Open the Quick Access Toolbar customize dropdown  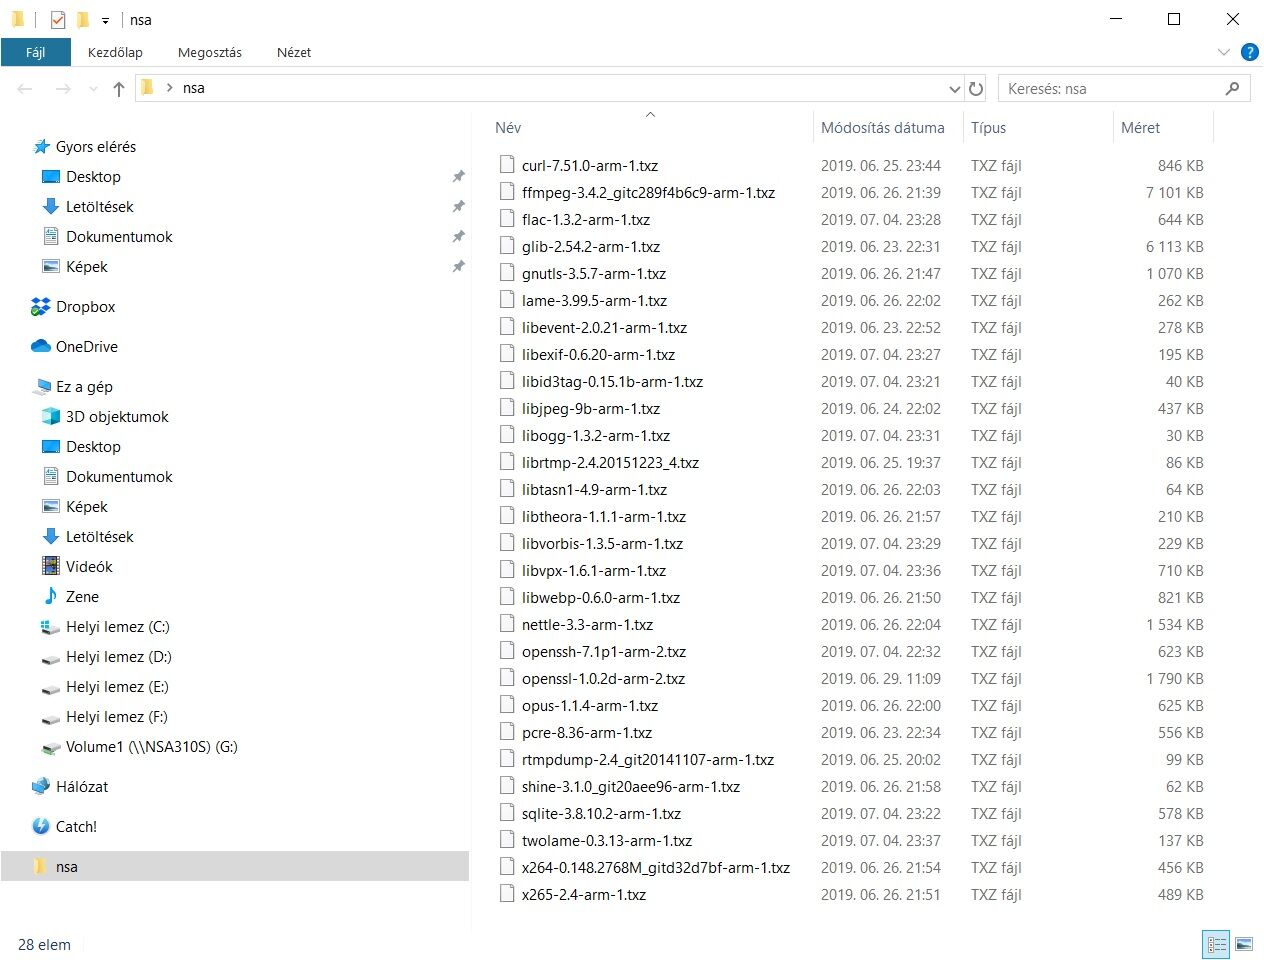(105, 20)
